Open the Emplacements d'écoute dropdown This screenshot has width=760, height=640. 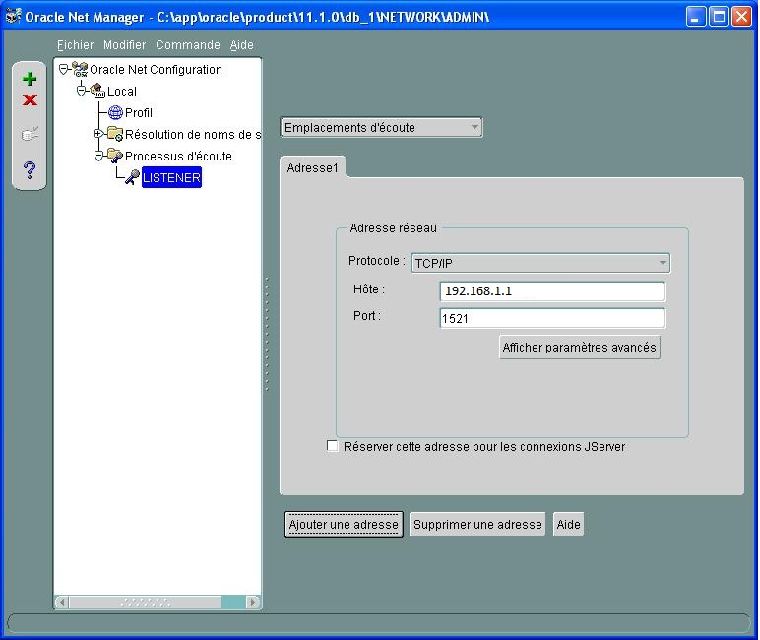coord(381,128)
